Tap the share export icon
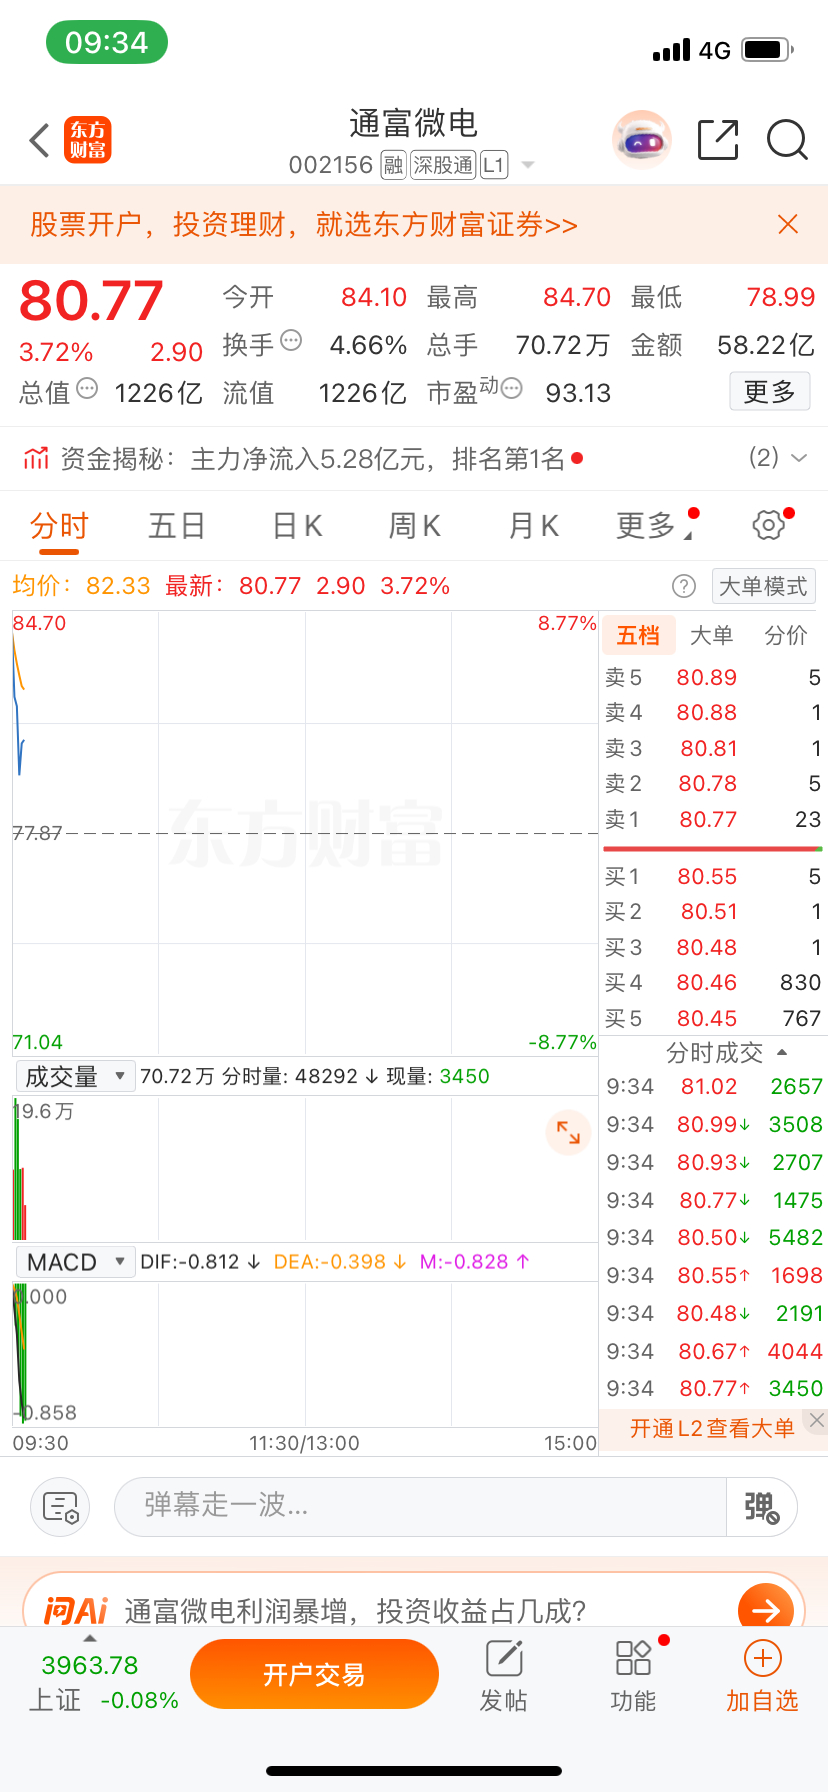The image size is (828, 1792). 718,140
